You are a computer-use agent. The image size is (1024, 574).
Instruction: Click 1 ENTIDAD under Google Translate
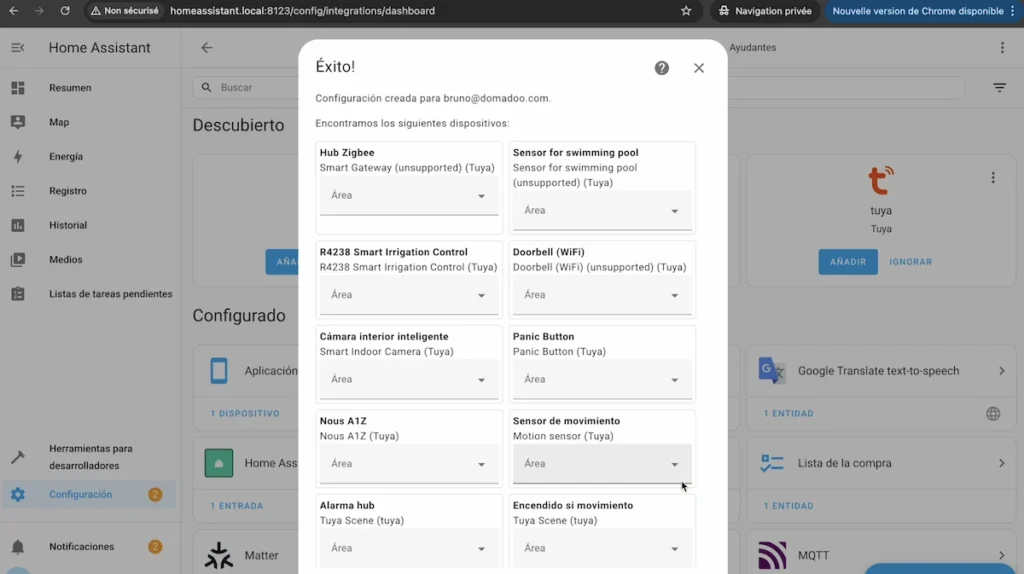[x=788, y=413]
